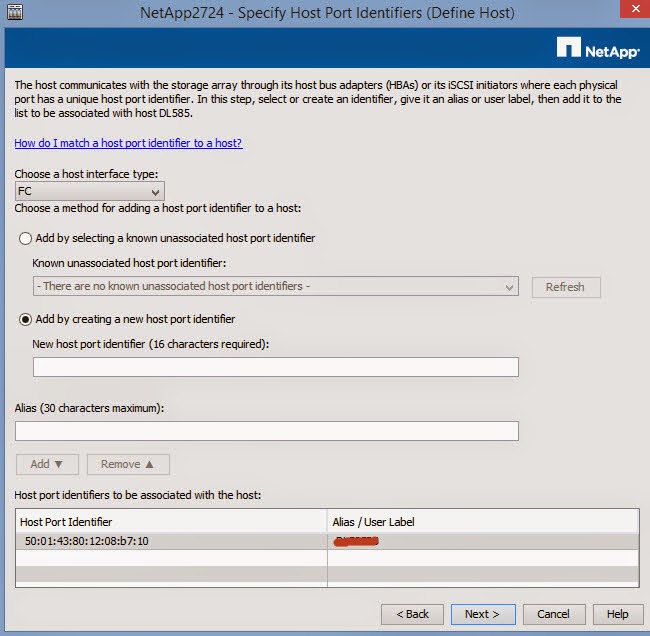Go back with the < Back button
The height and width of the screenshot is (636, 650).
click(x=412, y=614)
